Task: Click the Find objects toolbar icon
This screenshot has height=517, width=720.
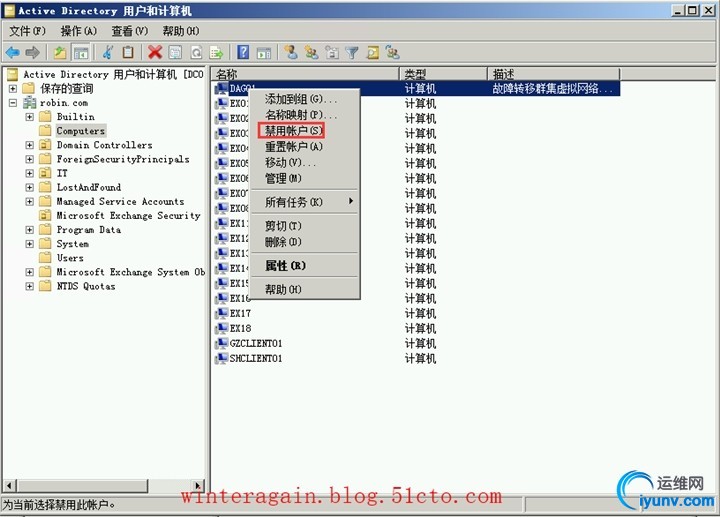Action: click(x=372, y=53)
